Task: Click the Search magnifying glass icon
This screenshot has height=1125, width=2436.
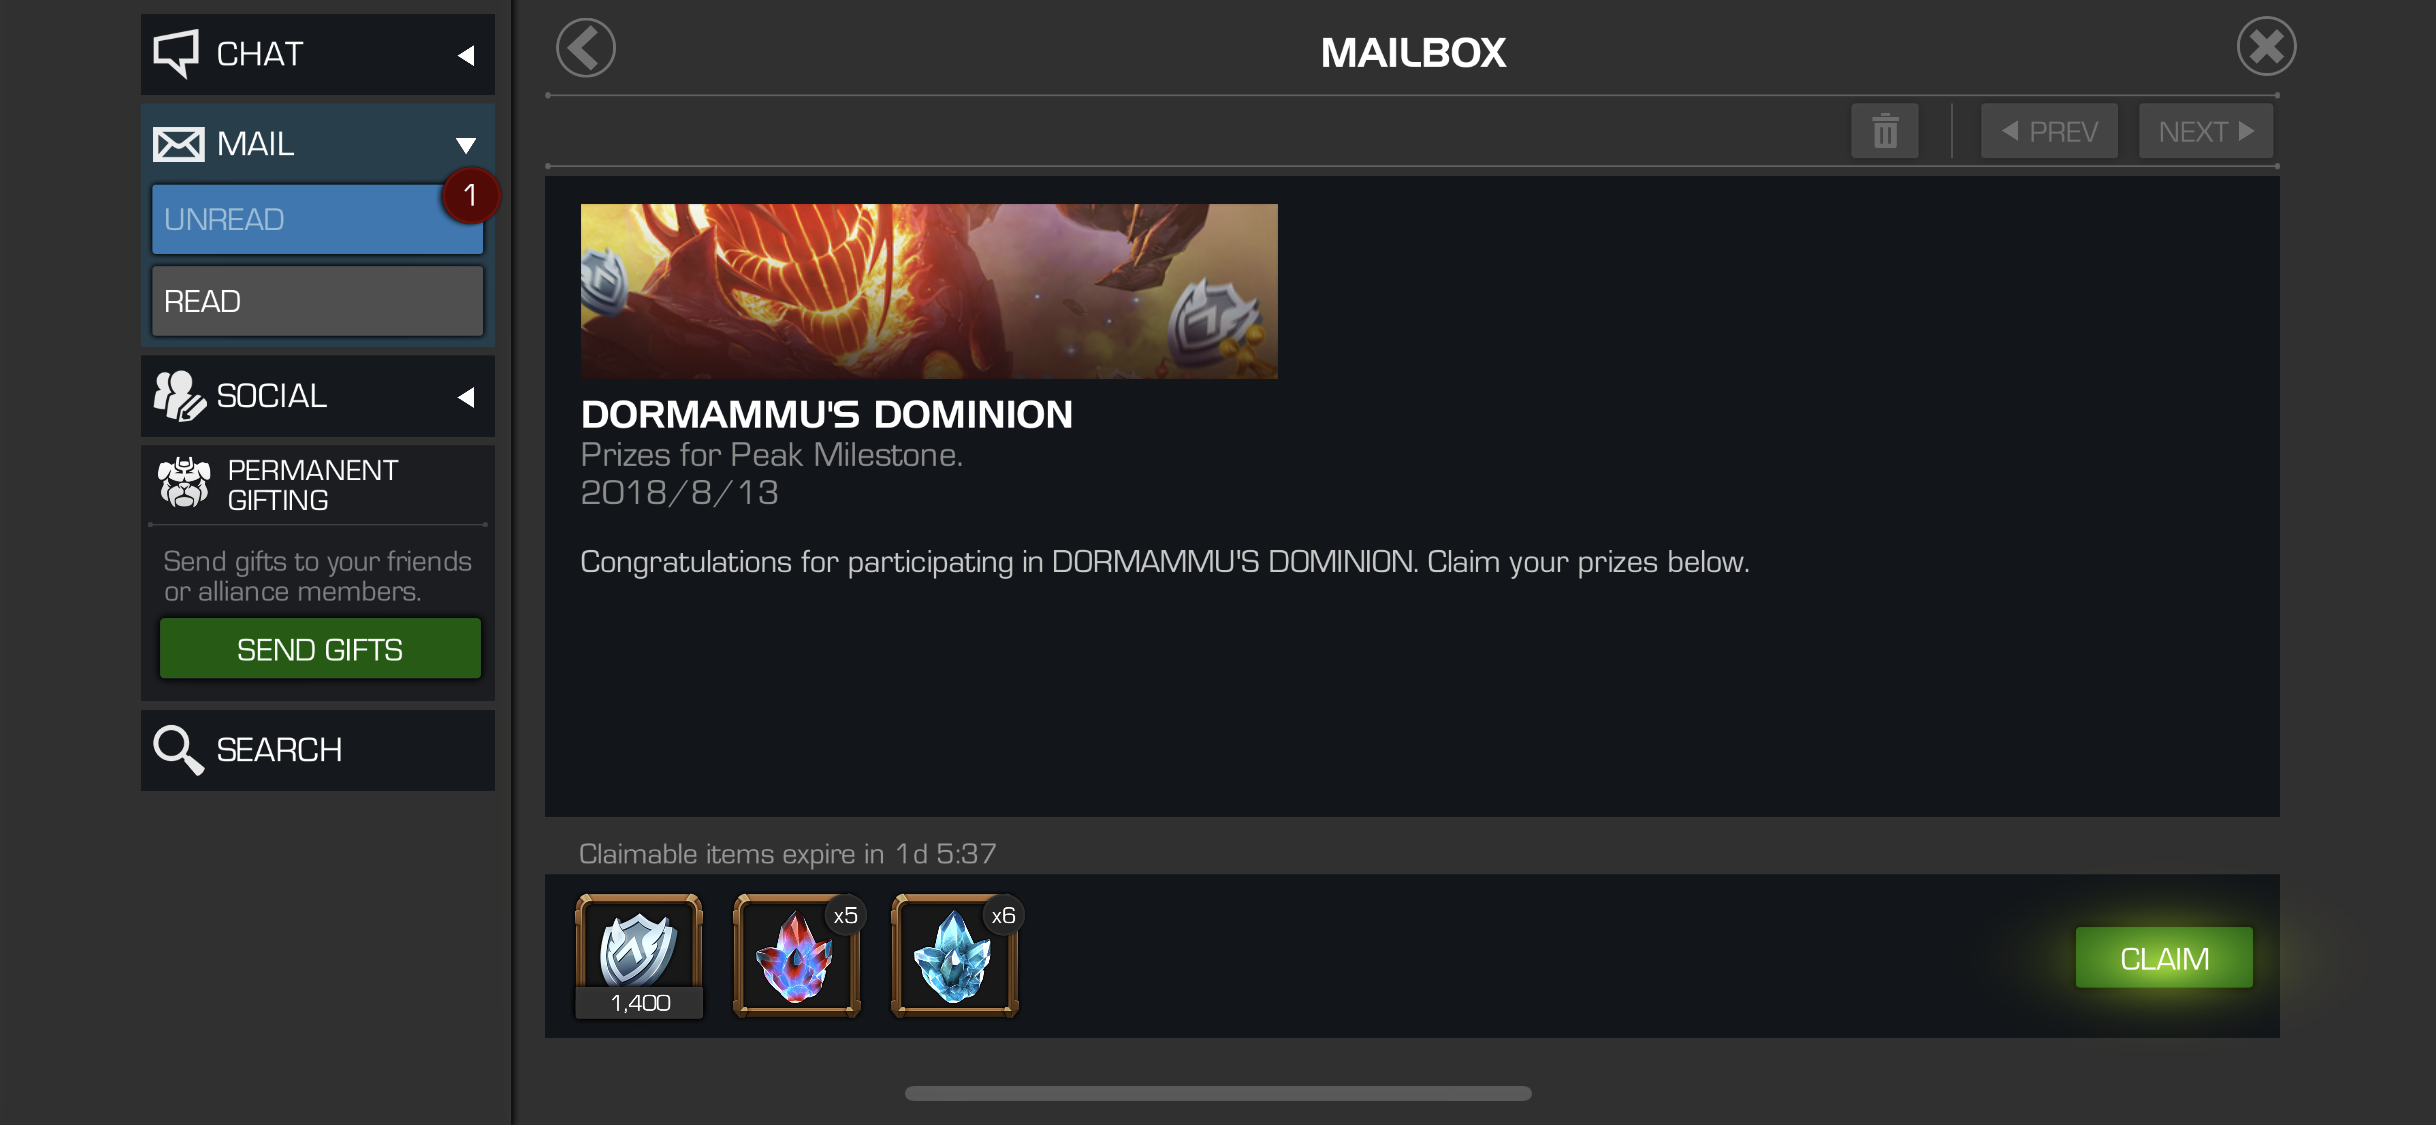Action: 178,750
